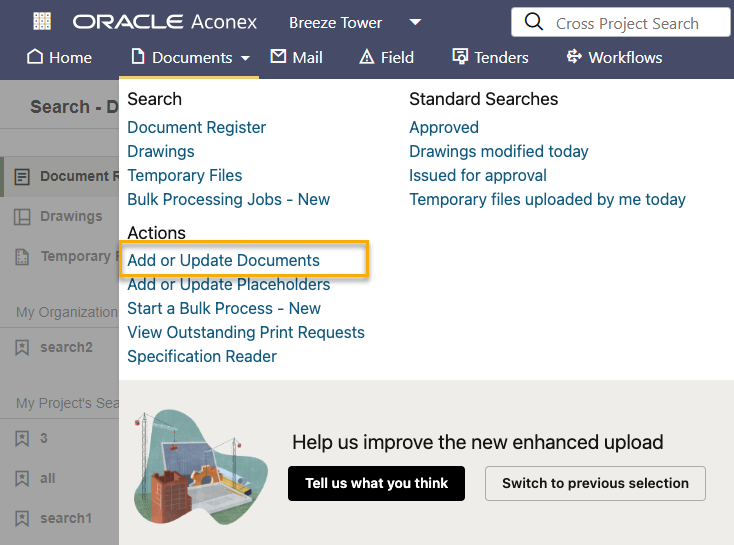This screenshot has width=734, height=545.
Task: Click the app launcher grid icon
Action: pyautogui.click(x=42, y=22)
